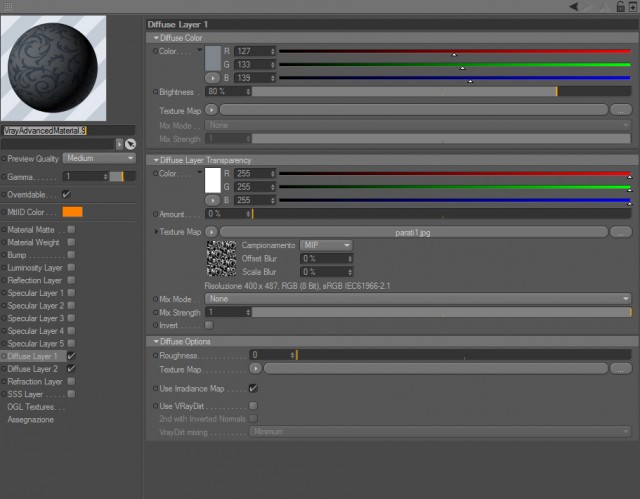
Task: Click the cursor pick icon under material name
Action: point(130,144)
